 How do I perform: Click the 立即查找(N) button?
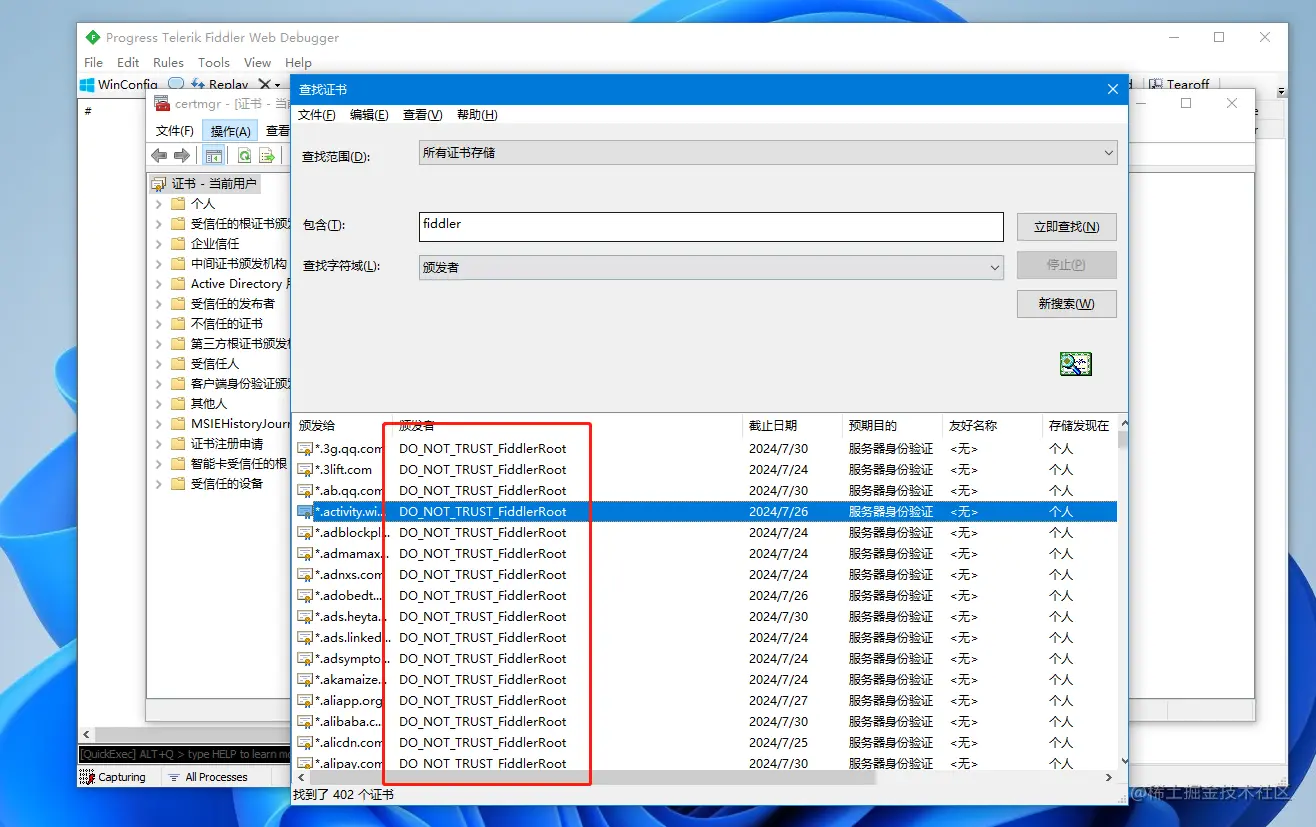(x=1067, y=227)
